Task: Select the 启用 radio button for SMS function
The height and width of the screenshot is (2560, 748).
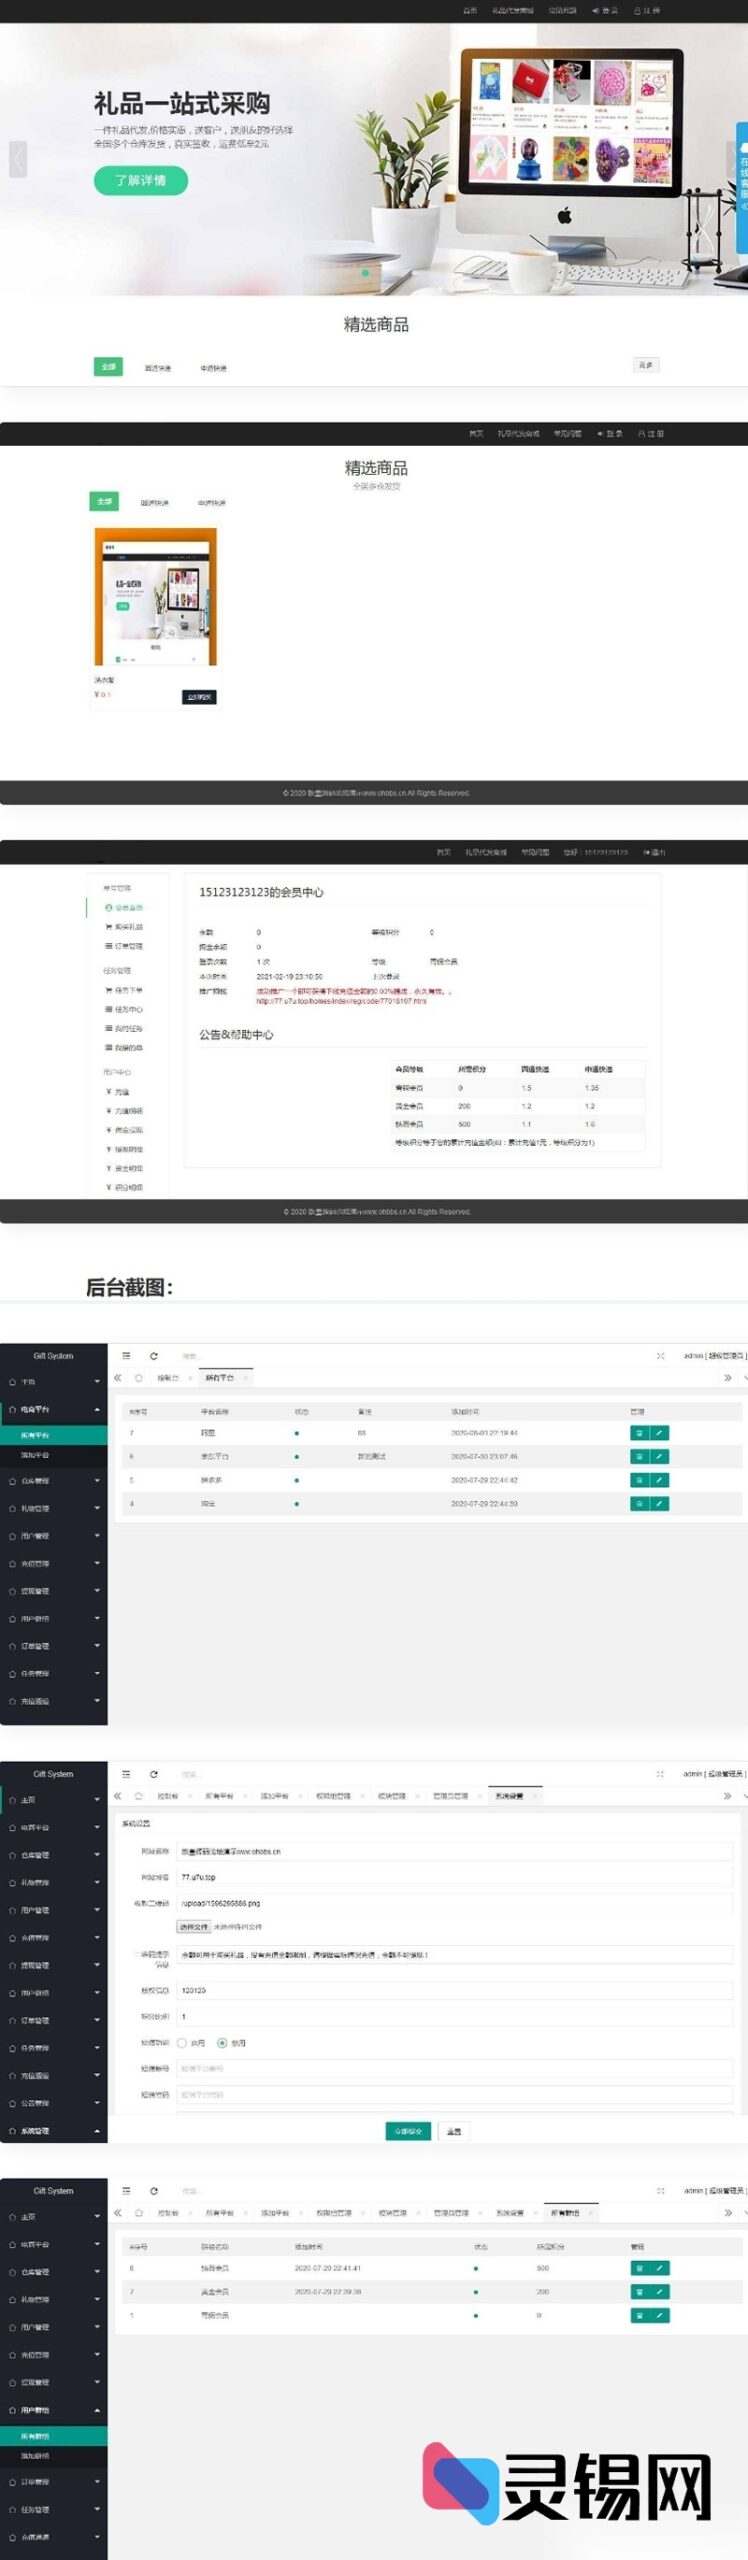Action: click(182, 2043)
